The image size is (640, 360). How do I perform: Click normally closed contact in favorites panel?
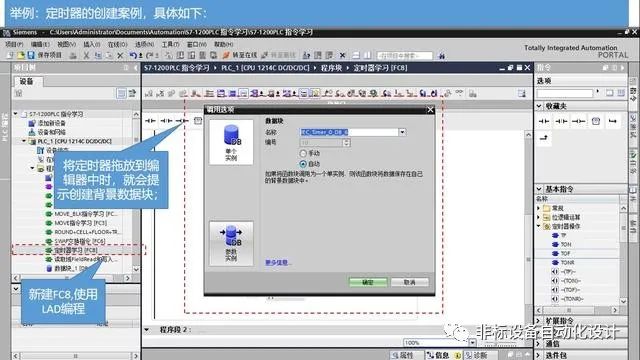(x=561, y=121)
